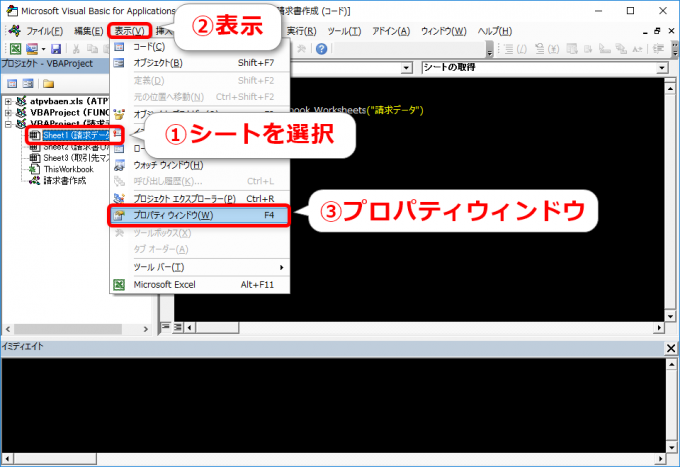Image resolution: width=680 pixels, height=467 pixels.
Task: Open the object combo box dropdown arrow
Action: point(406,68)
